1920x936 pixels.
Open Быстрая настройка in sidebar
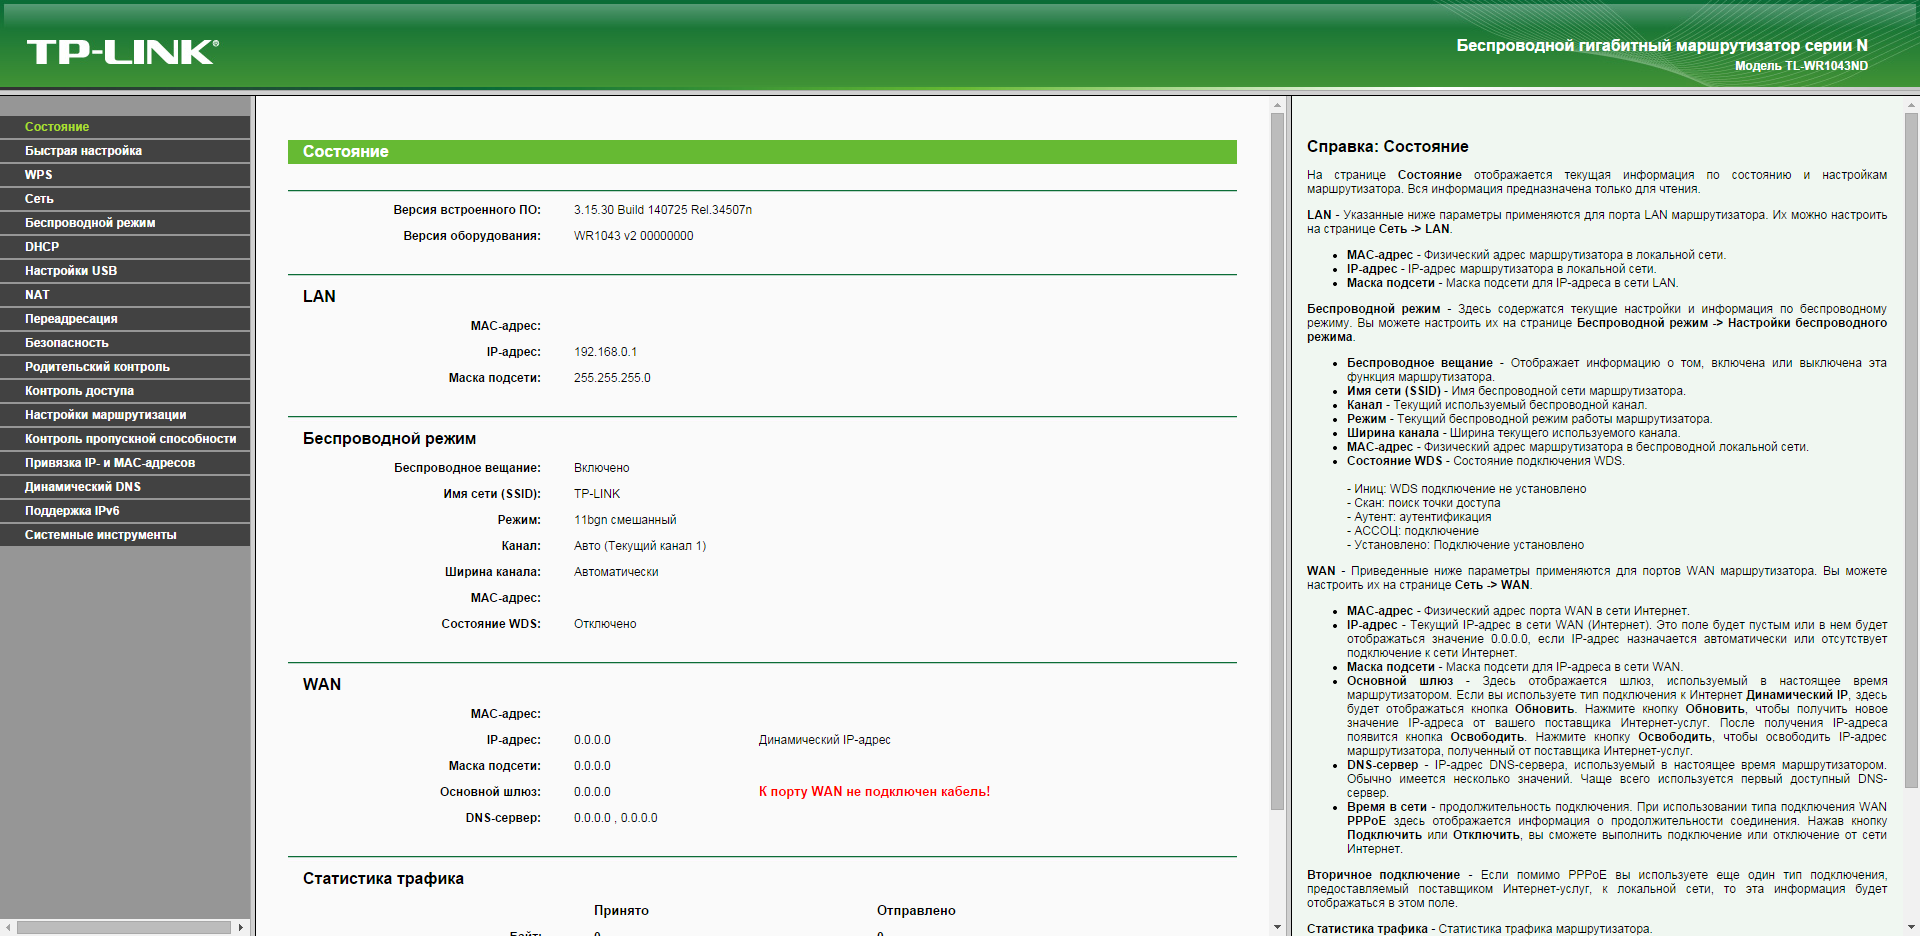tap(83, 151)
